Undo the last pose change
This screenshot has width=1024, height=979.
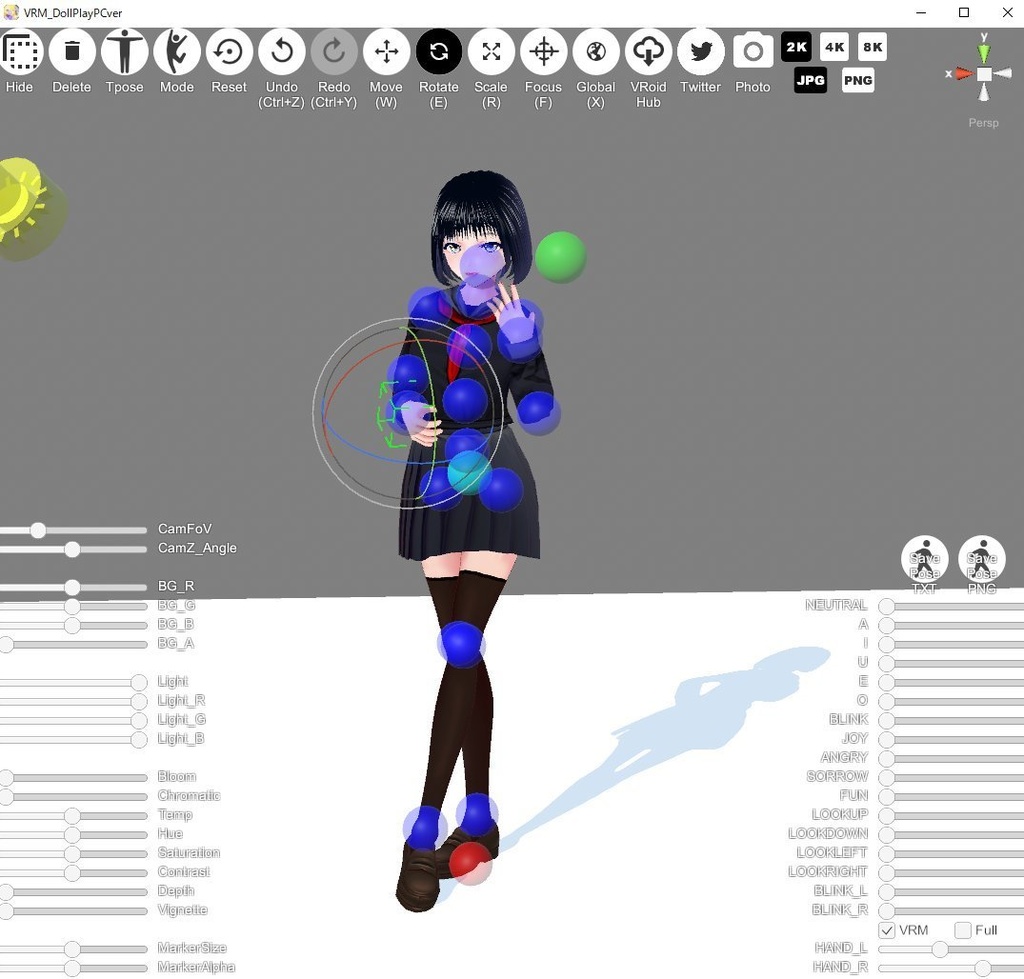point(281,50)
